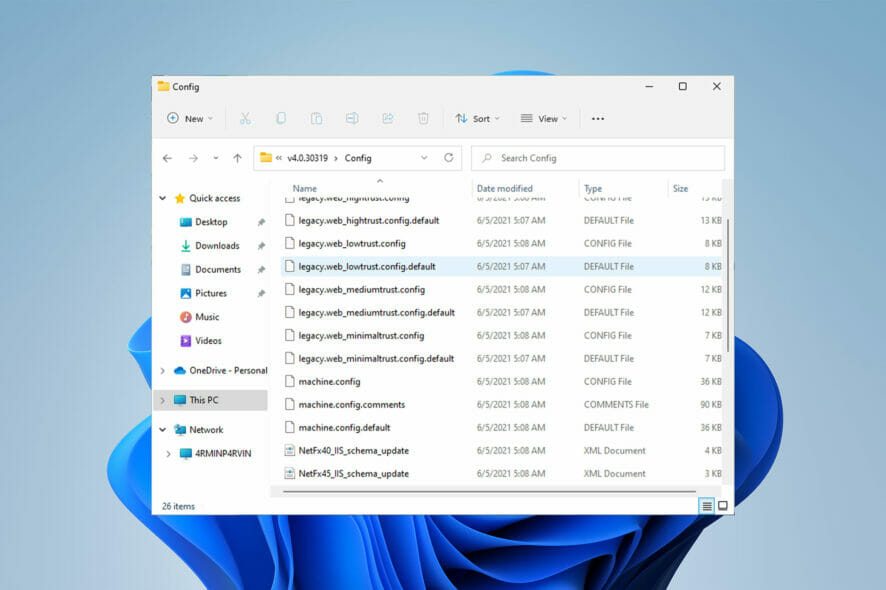Screen dimensions: 886x590
Task: Open Downloads in Quick access
Action: [x=218, y=246]
